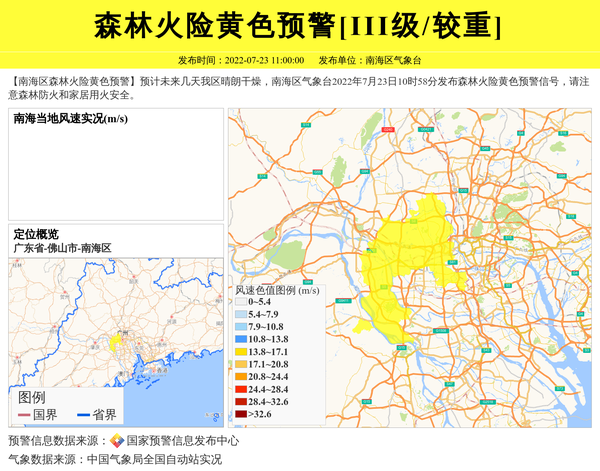Viewport: 600px width, 471px height.
Task: Select the 0~5.4 wind speed legend swatch
Action: tap(240, 301)
